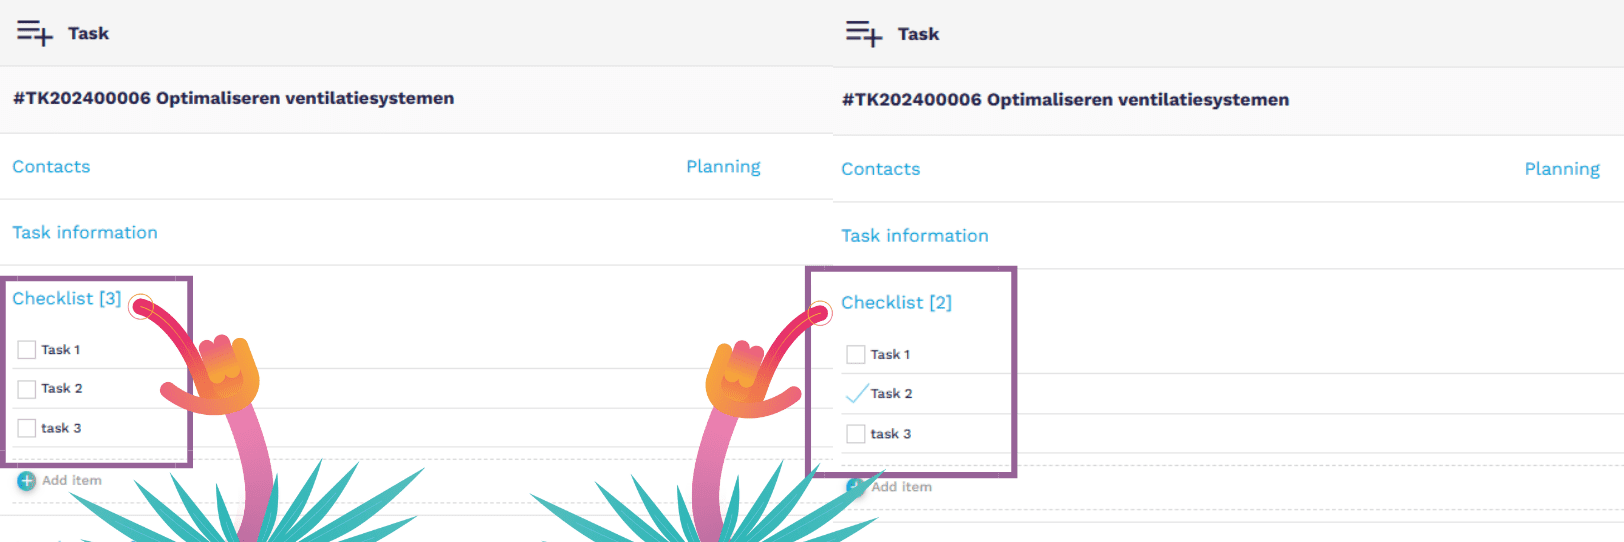Expand Task information in the left panel
Viewport: 1624px width, 542px height.
[85, 232]
